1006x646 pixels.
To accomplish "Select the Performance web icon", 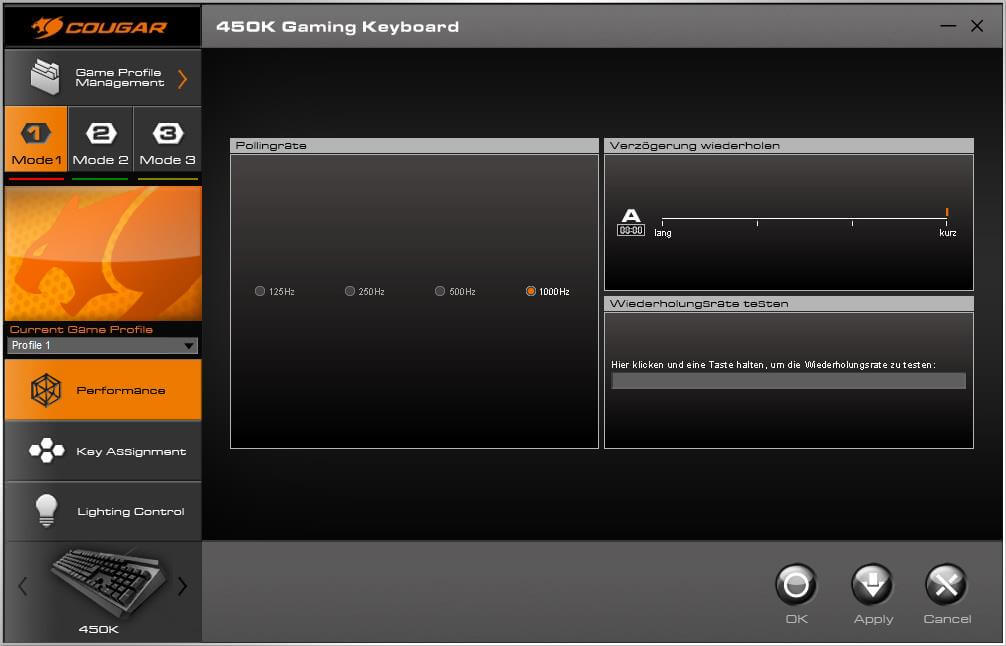I will coord(46,390).
